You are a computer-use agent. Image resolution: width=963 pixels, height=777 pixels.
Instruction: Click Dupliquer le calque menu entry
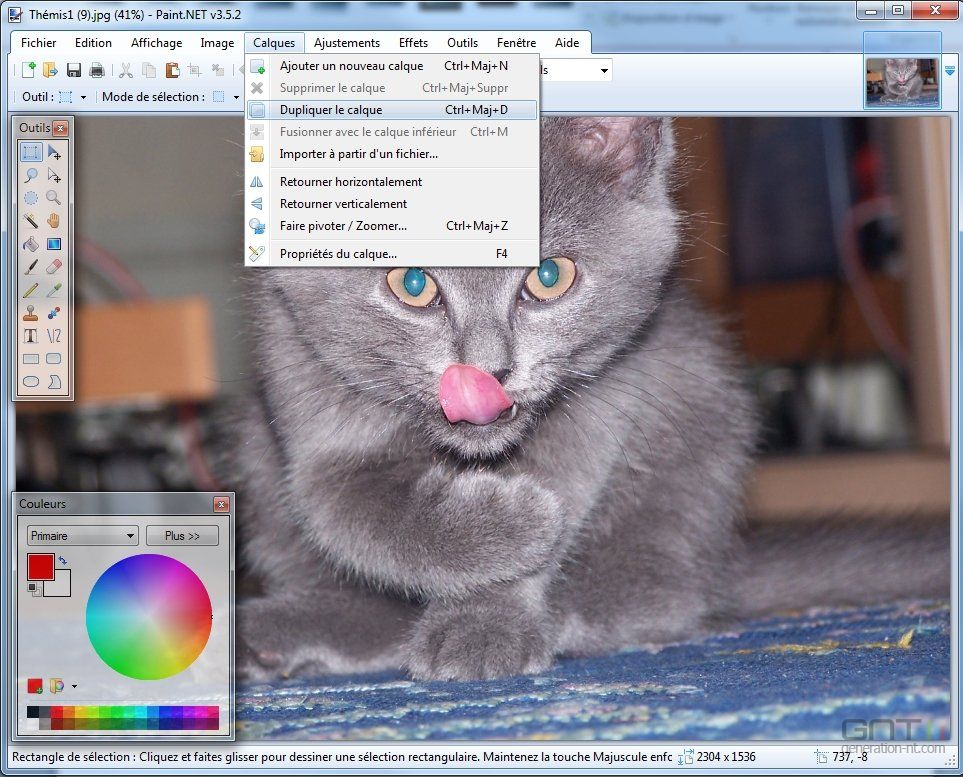[331, 110]
